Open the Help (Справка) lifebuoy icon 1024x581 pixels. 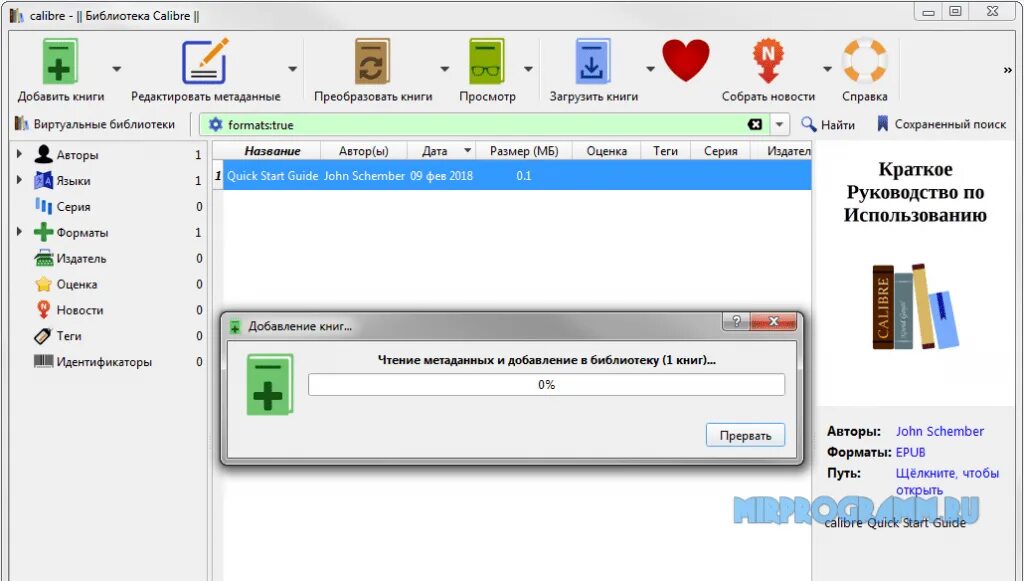[x=864, y=61]
